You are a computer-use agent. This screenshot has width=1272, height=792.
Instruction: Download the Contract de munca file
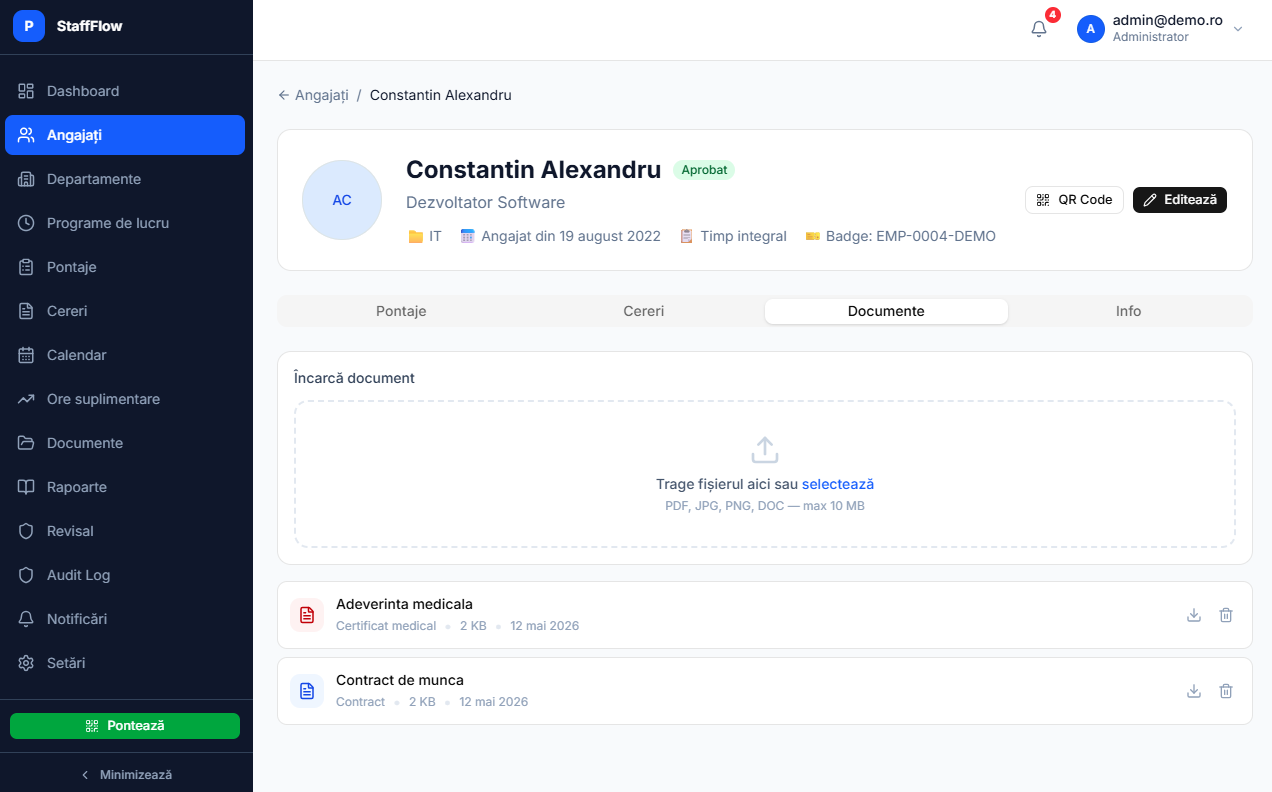pos(1193,691)
